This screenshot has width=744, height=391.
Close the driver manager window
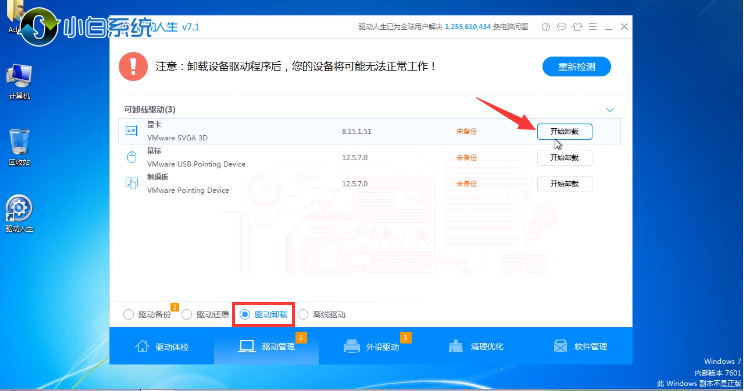(x=624, y=27)
